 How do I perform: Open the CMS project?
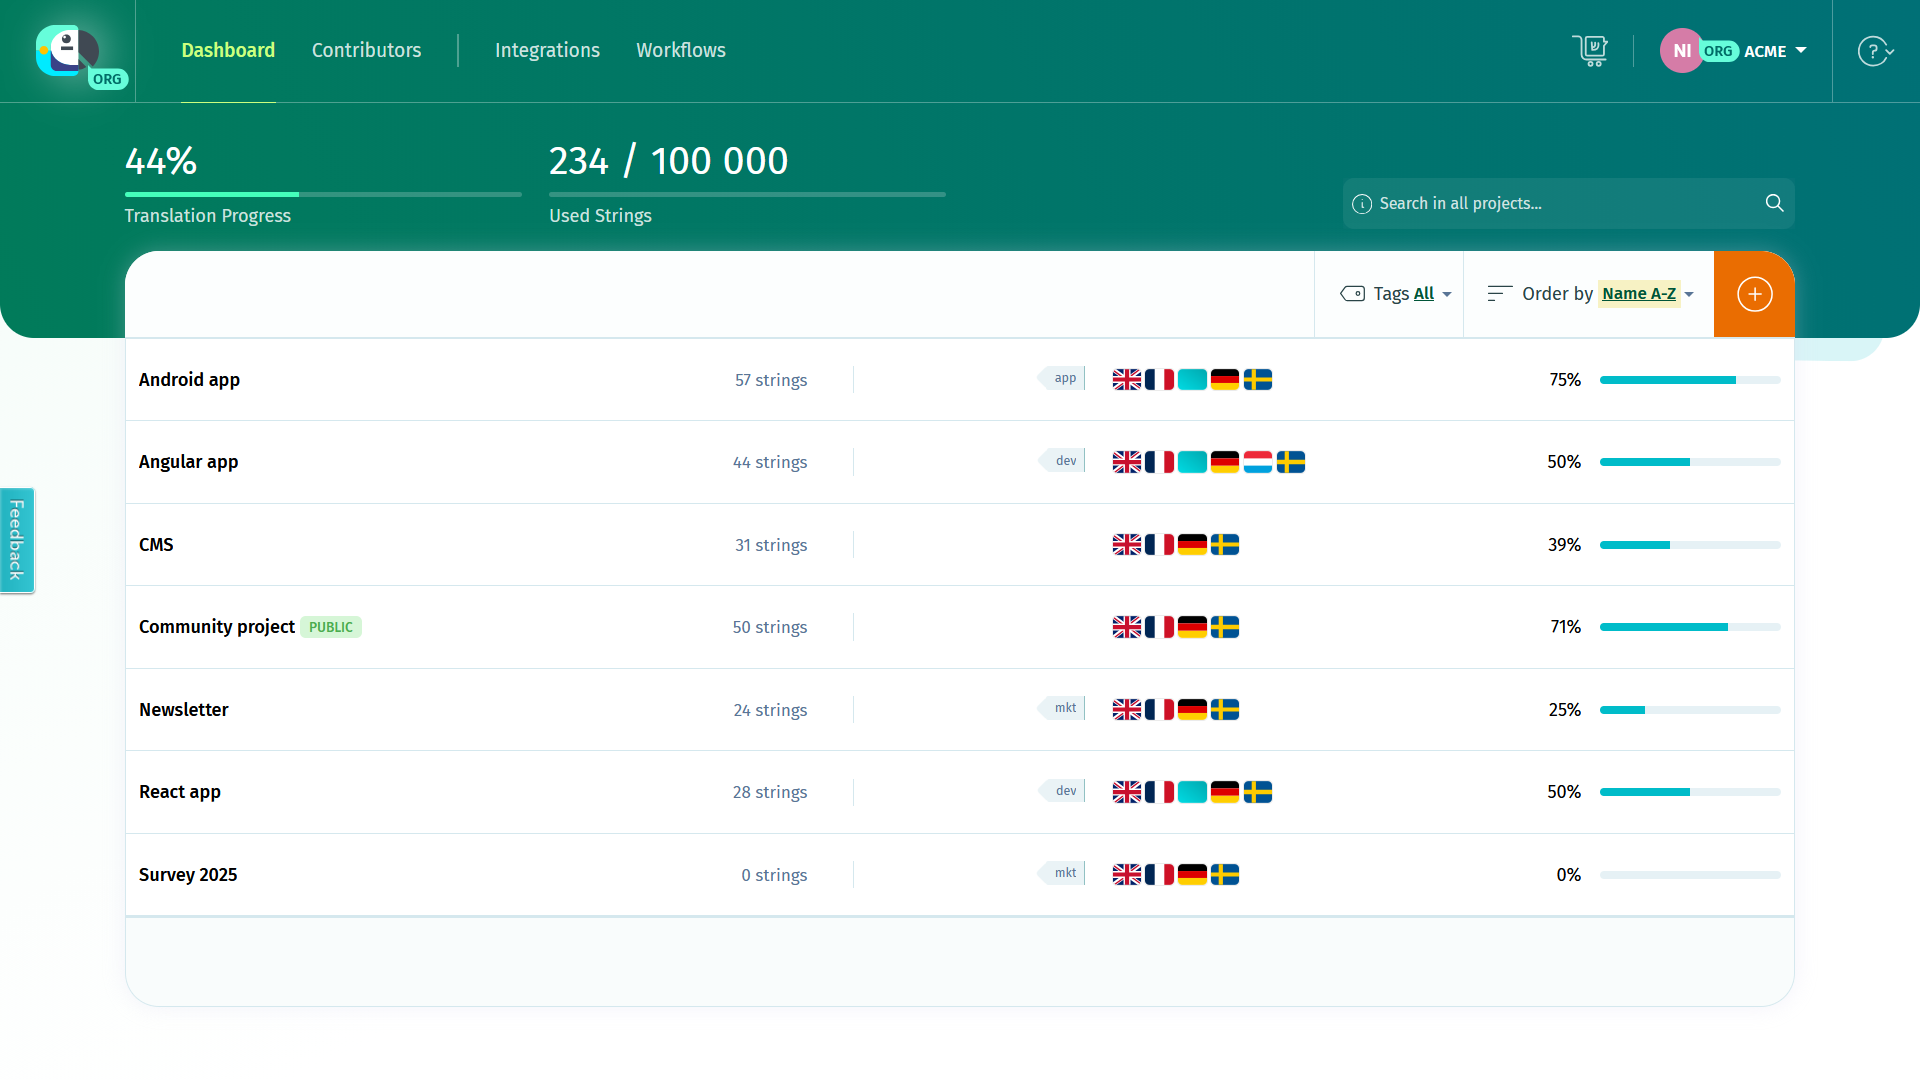(x=156, y=545)
